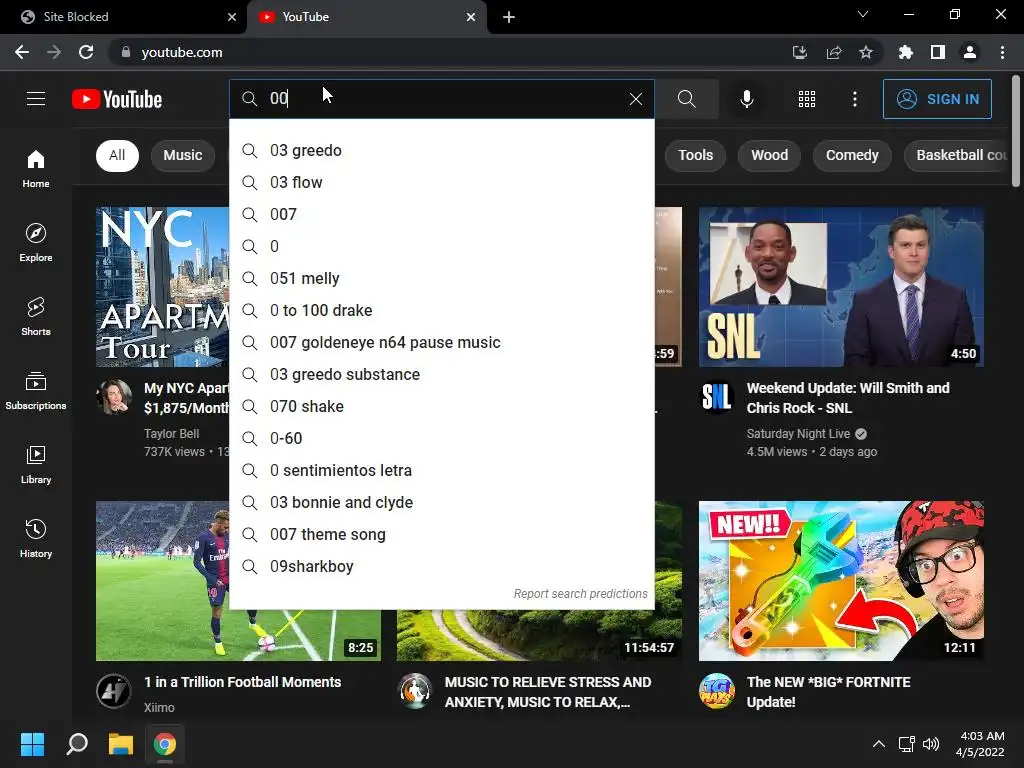The image size is (1024, 768).
Task: Choose suggestion "03 greedo"
Action: click(x=441, y=150)
